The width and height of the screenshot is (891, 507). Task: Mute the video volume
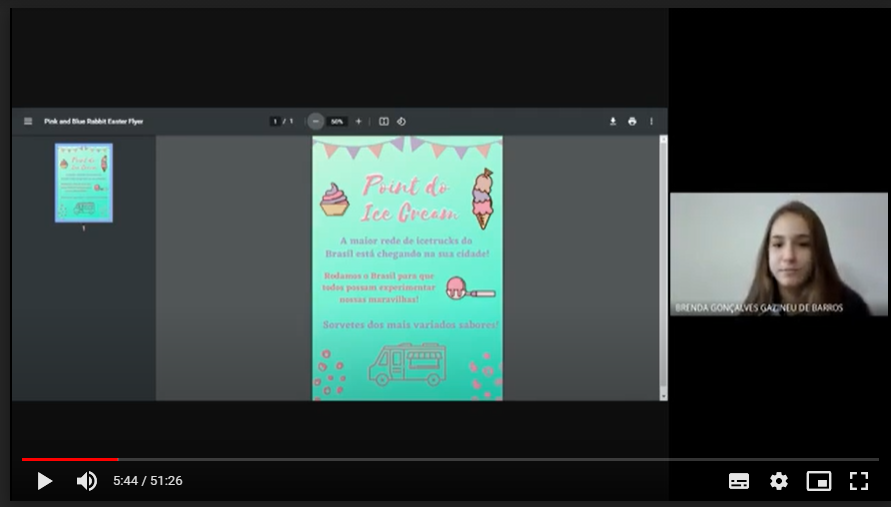tap(87, 481)
